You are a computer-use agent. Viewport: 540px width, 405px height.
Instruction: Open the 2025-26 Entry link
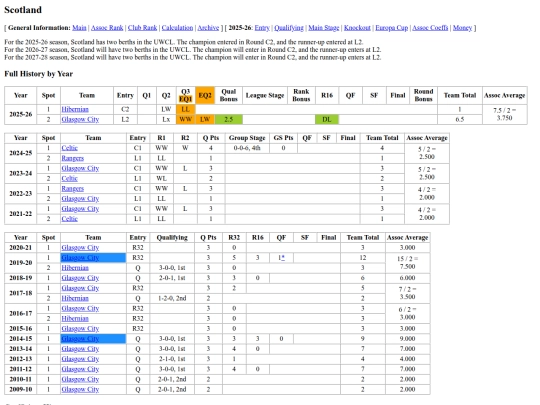click(262, 28)
